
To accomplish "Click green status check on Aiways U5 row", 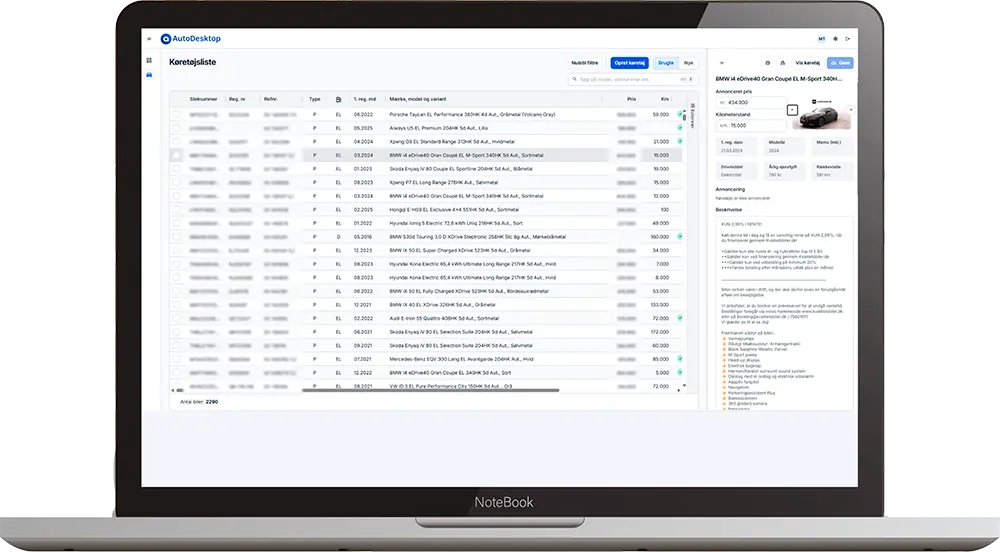I will [x=680, y=128].
